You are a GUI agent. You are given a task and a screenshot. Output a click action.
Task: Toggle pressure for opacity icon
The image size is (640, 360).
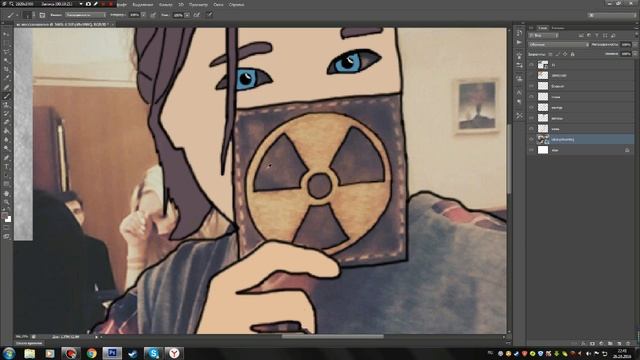coord(153,15)
